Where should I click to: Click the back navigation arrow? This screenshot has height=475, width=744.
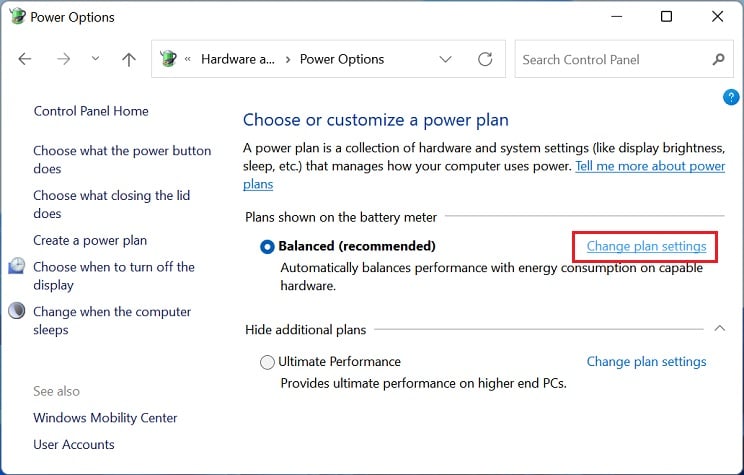25,59
